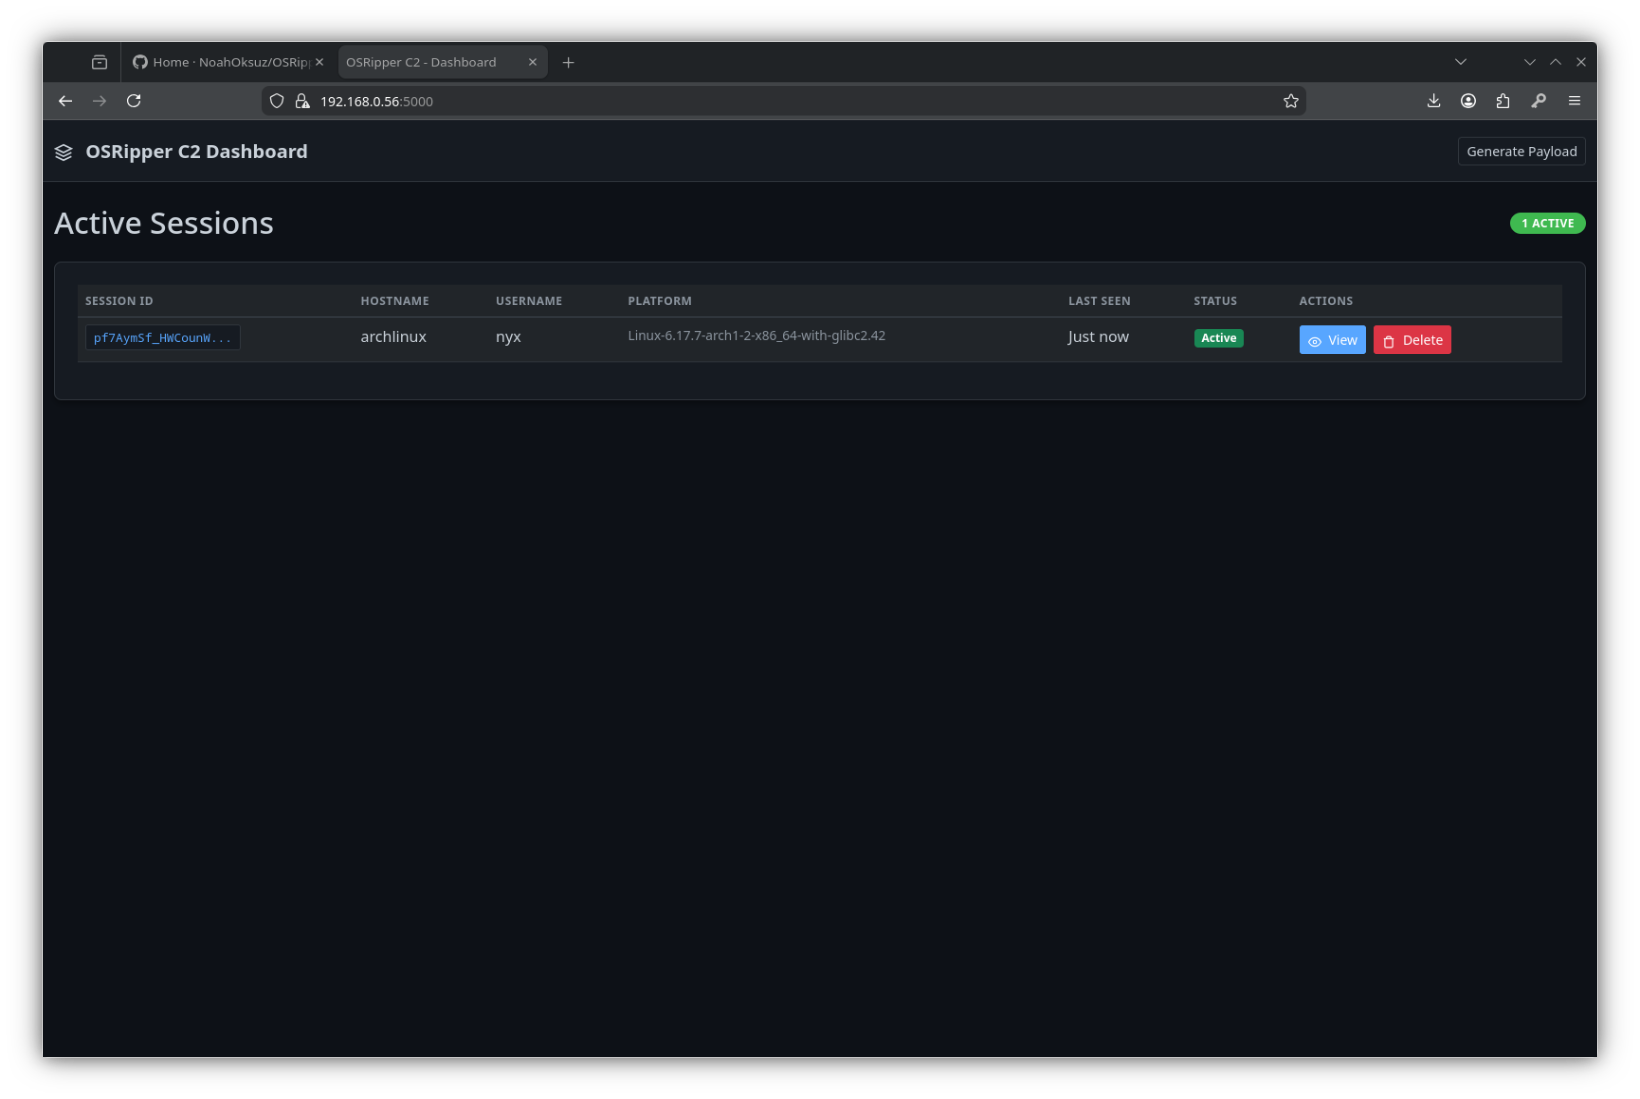Switch to the NoahOksuz/OSRipper GitHub tab
This screenshot has width=1640, height=1099.
225,61
